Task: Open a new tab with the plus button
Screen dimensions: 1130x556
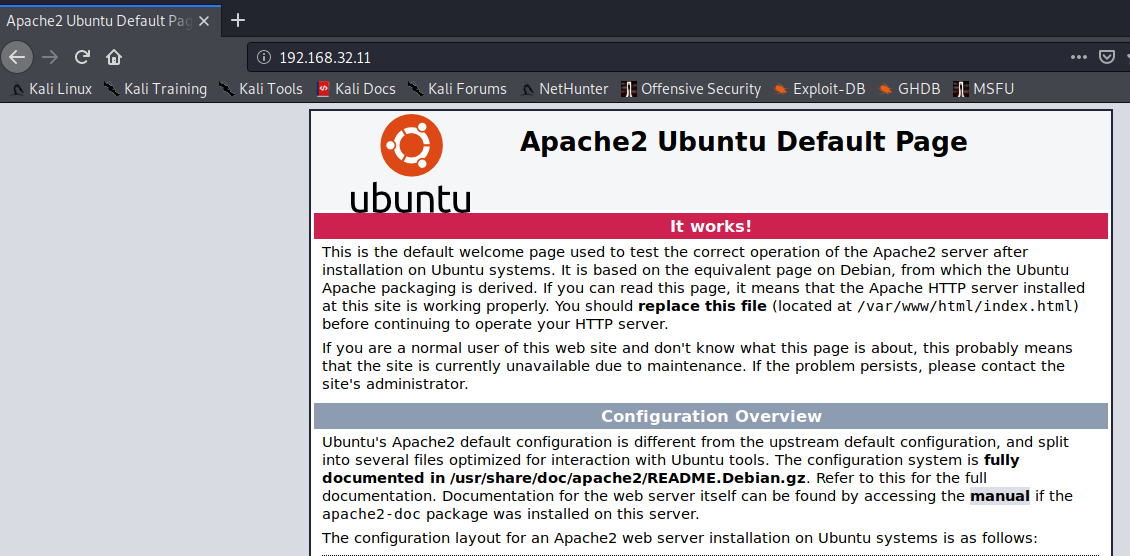Action: [238, 20]
